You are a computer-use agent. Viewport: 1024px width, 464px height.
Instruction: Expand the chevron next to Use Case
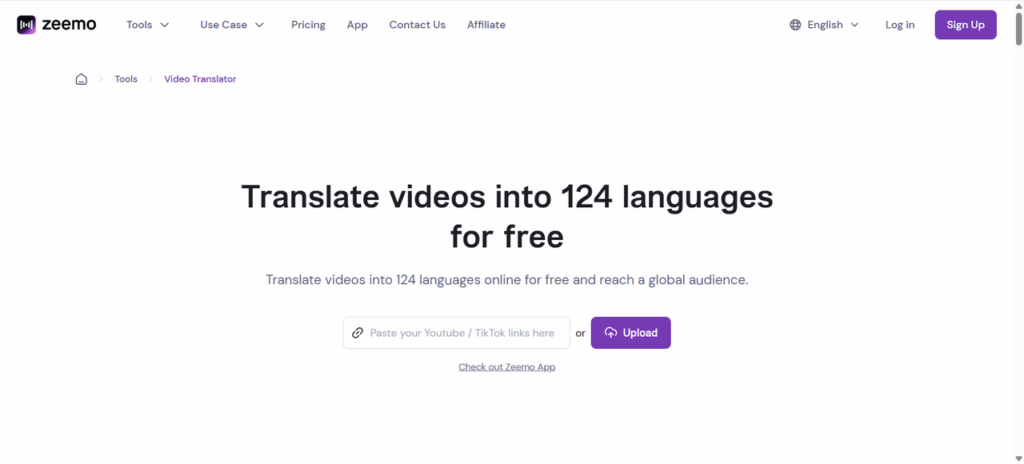[260, 25]
